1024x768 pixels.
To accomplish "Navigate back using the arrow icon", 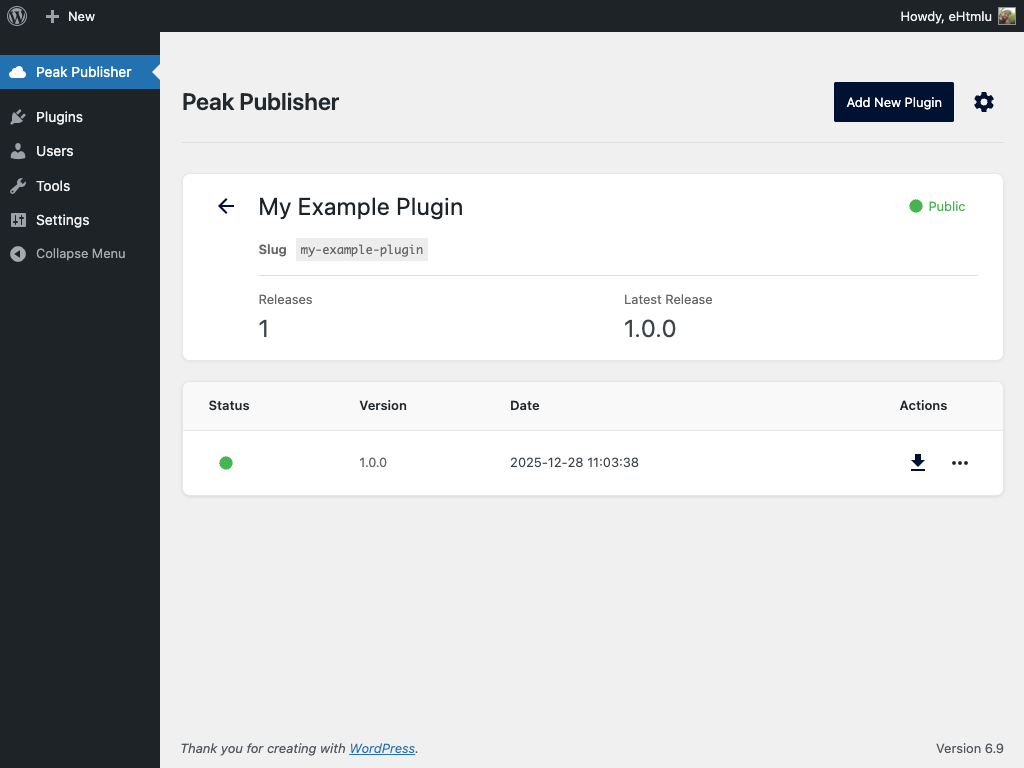I will 226,206.
